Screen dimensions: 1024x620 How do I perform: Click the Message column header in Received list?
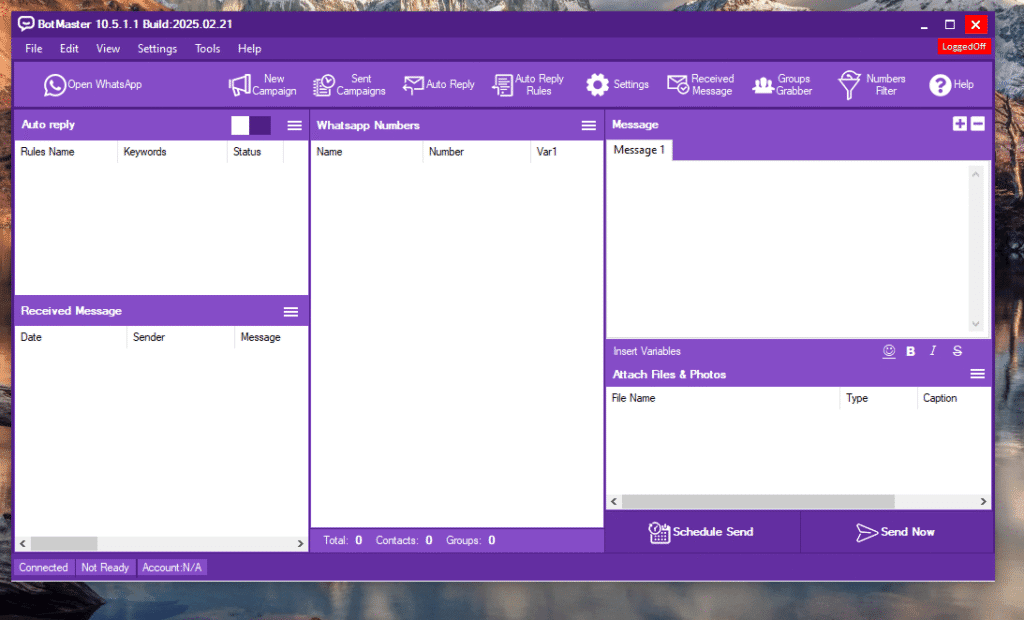(x=270, y=337)
